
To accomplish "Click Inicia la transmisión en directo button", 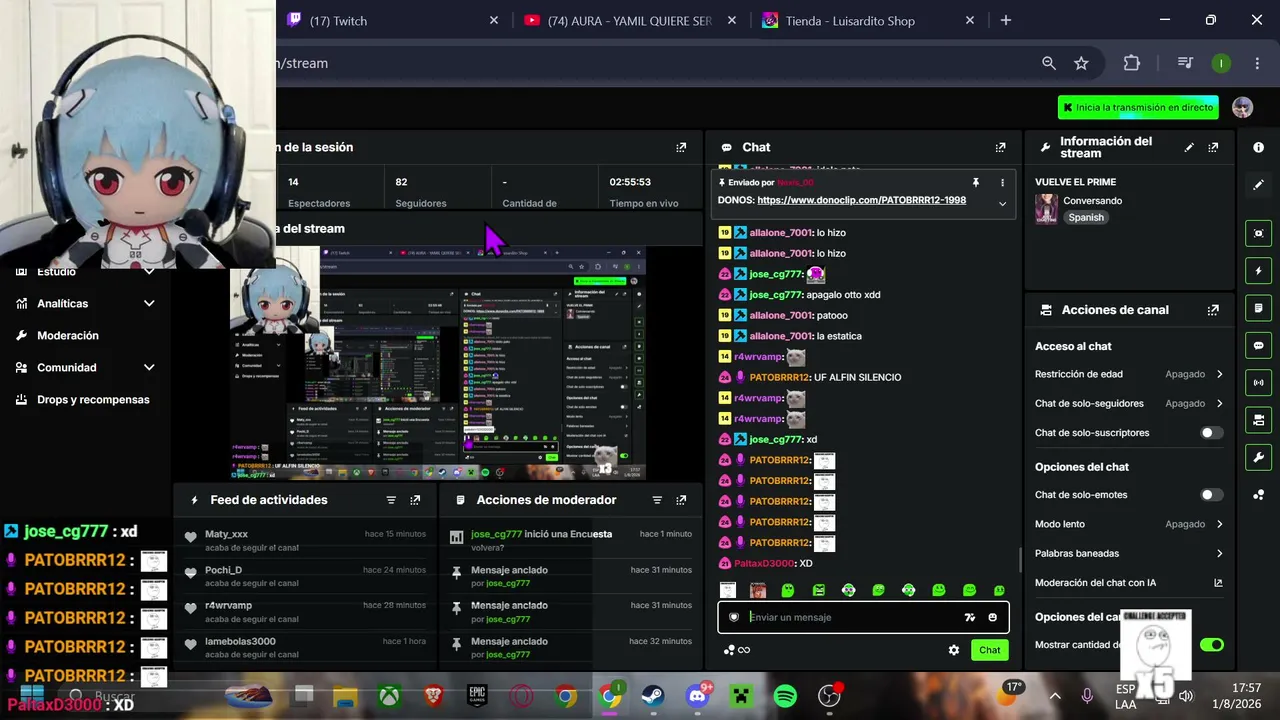I will (x=1138, y=107).
